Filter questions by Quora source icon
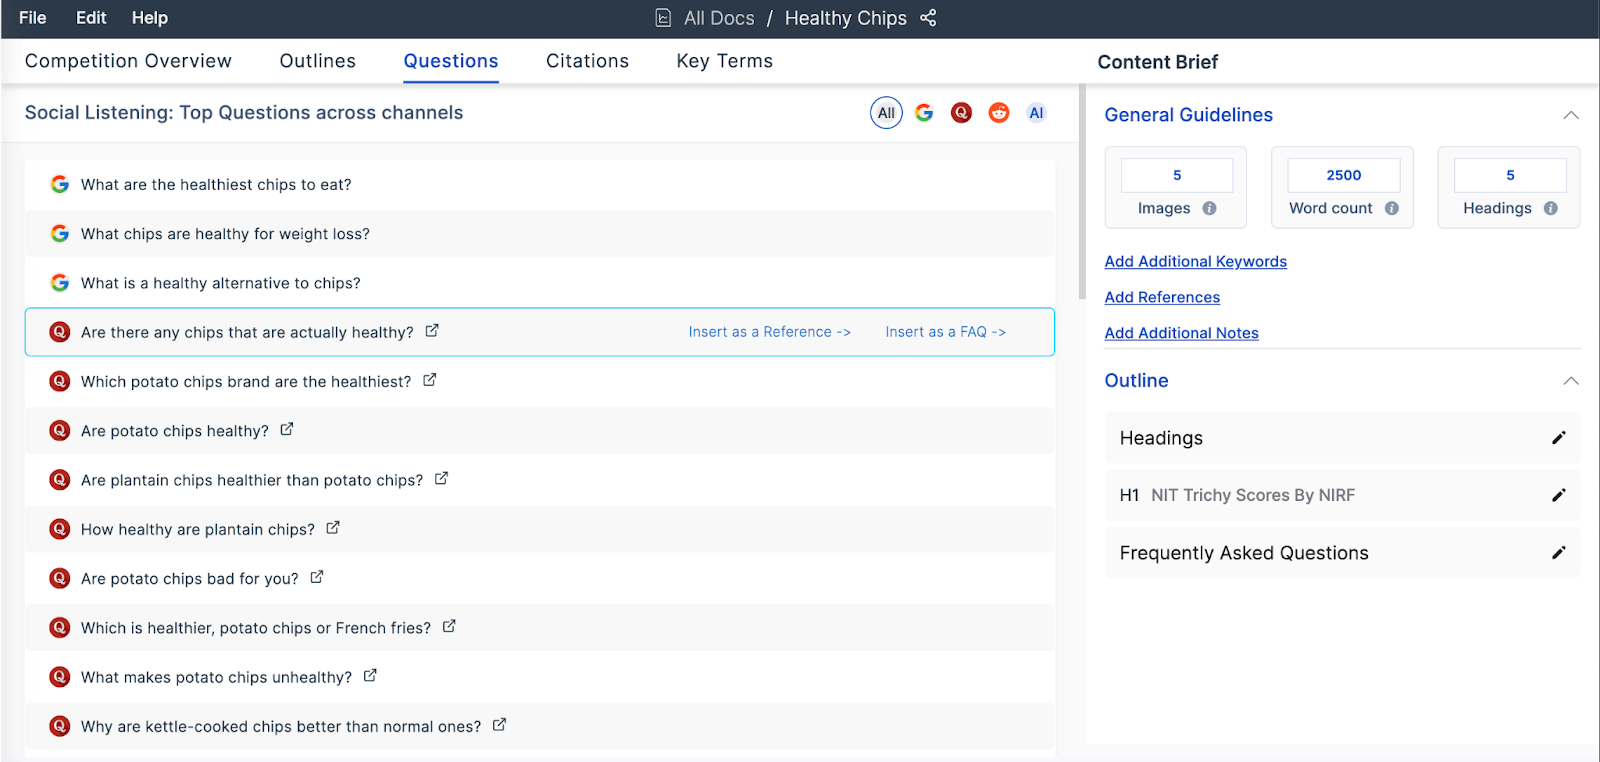Screen dimensions: 1600x762 961,113
